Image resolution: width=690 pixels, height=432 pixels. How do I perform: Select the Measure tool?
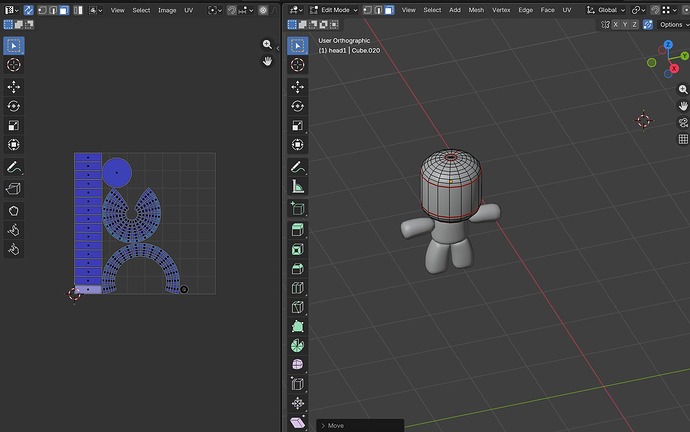[297, 187]
